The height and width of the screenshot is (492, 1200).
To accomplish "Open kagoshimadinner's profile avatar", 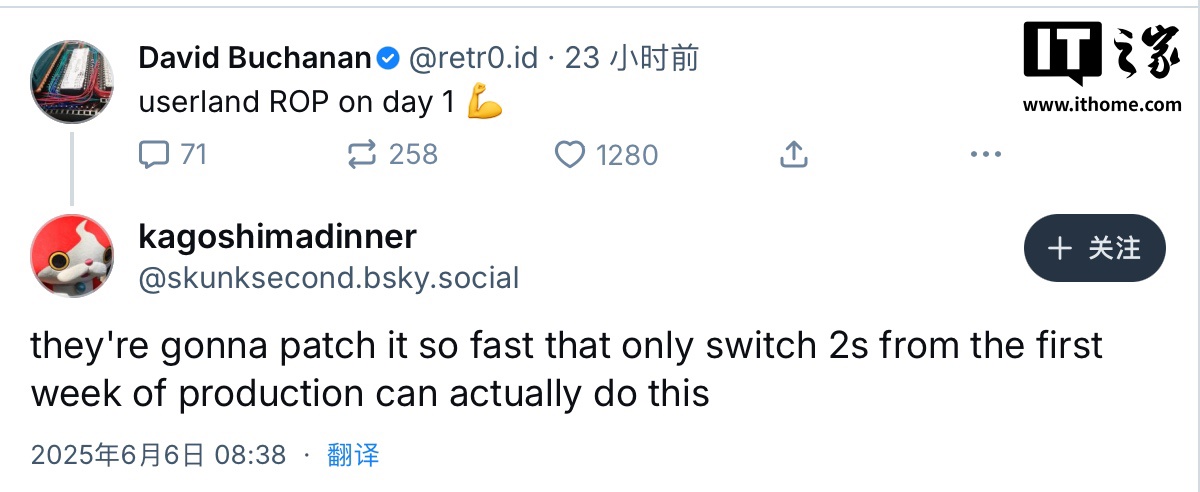I will coord(72,254).
